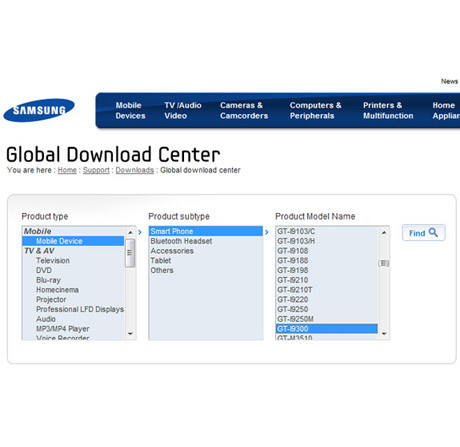Follow the Downloads breadcrumb link
Screen dimensions: 460x447
tap(135, 170)
